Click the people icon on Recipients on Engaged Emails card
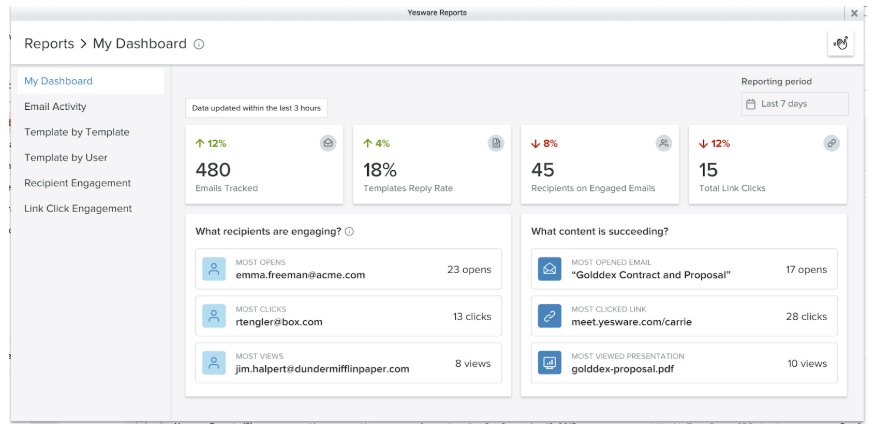 pos(663,143)
